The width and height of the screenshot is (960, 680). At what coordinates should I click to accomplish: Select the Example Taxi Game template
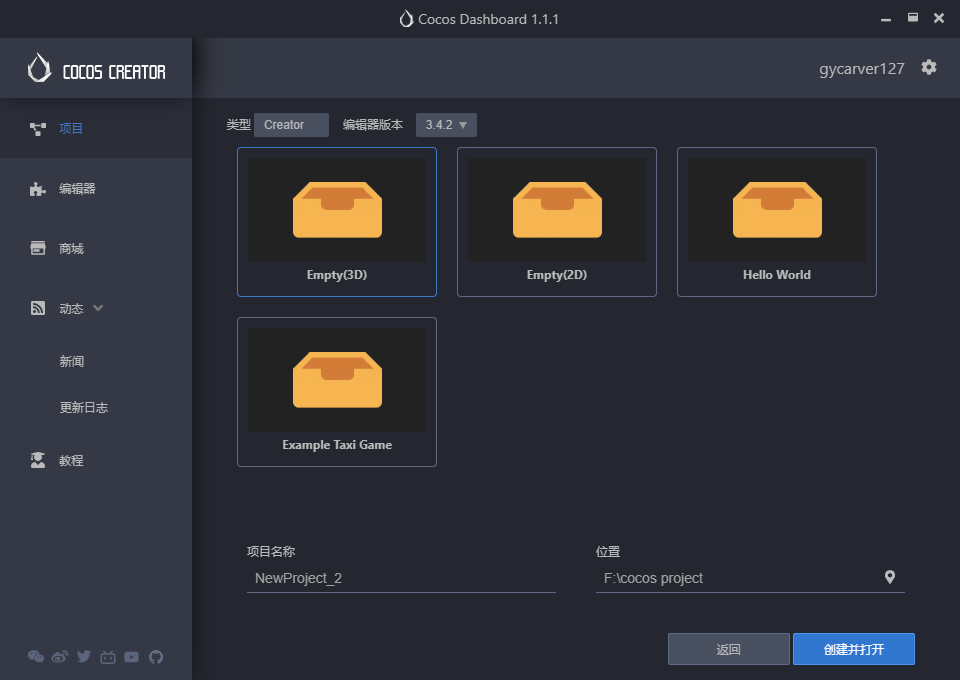337,392
